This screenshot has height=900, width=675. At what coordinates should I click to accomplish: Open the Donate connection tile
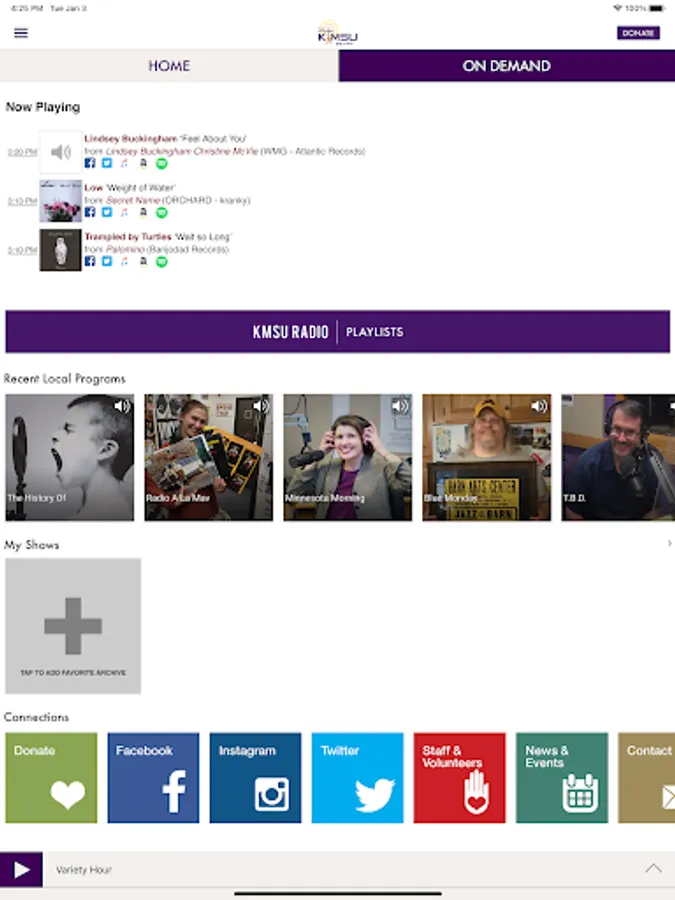click(51, 778)
